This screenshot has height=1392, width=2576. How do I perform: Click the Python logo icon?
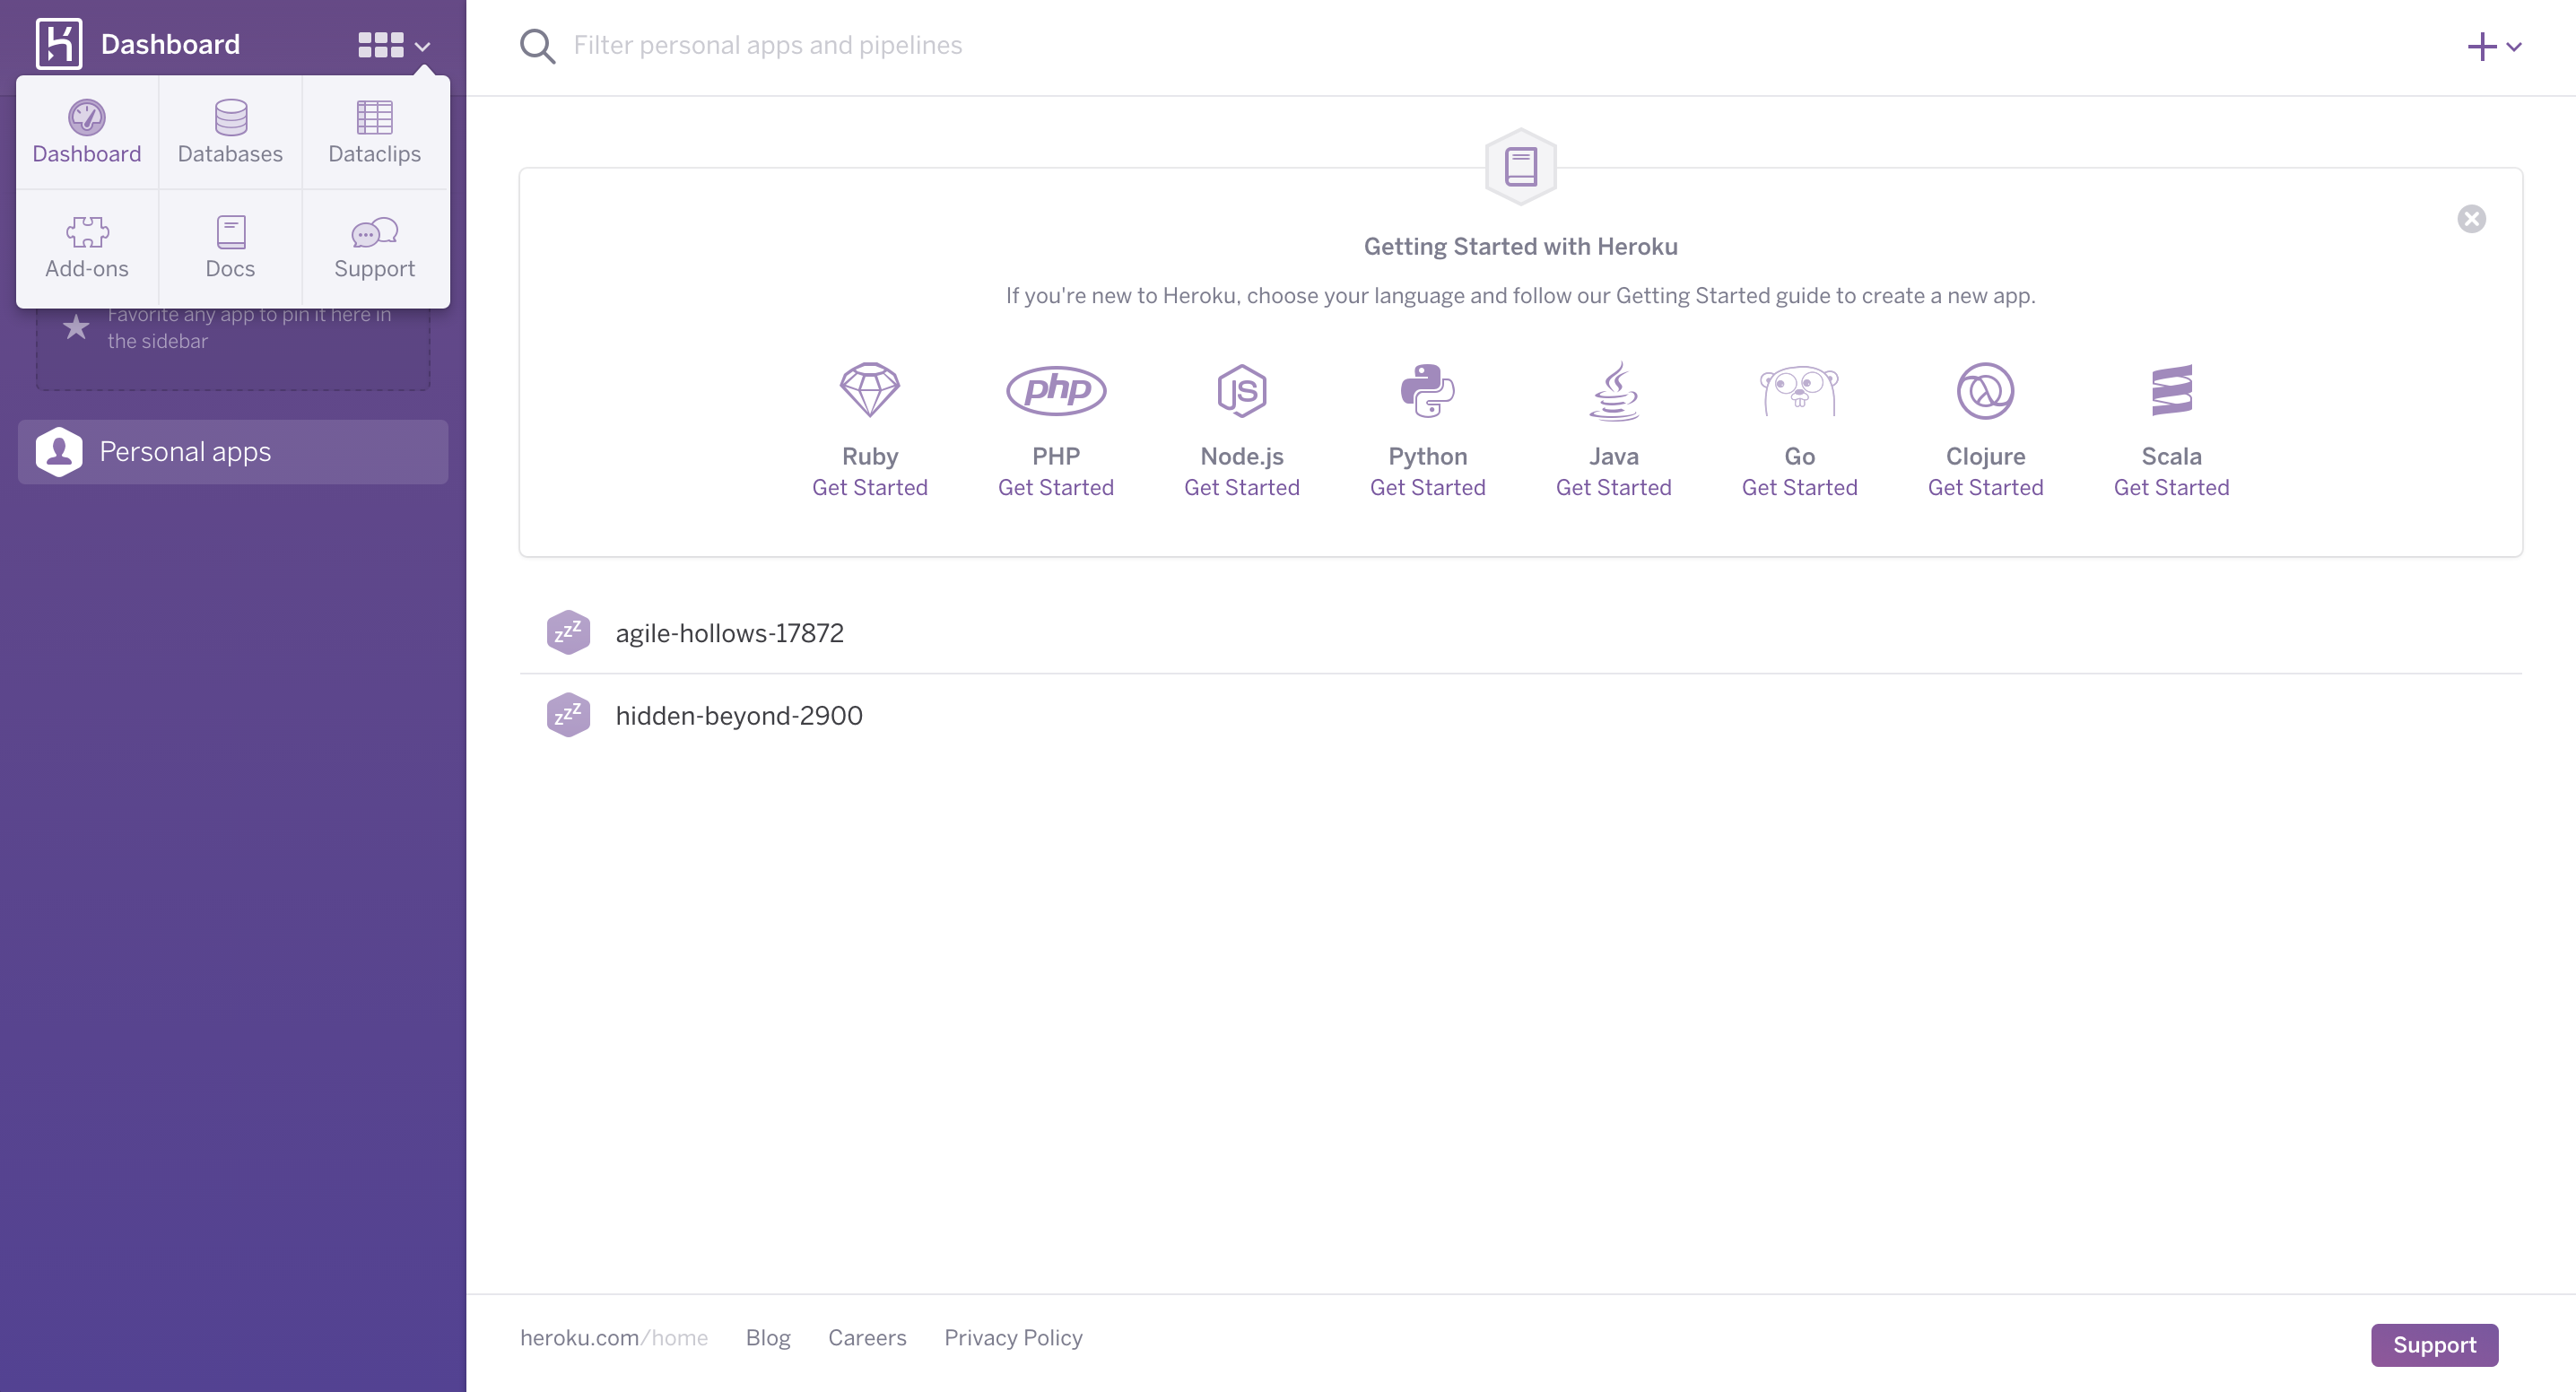point(1428,390)
